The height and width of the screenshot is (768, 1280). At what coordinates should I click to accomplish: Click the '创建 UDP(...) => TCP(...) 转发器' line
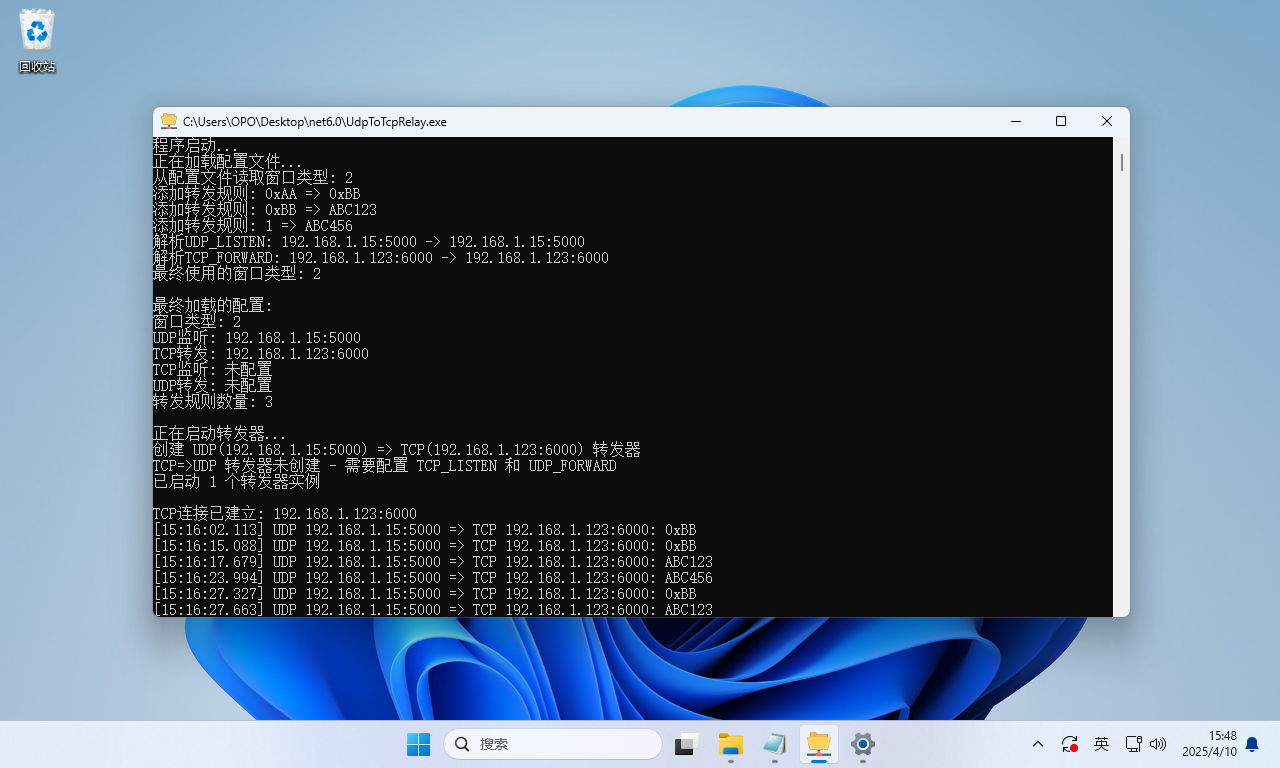tap(397, 450)
